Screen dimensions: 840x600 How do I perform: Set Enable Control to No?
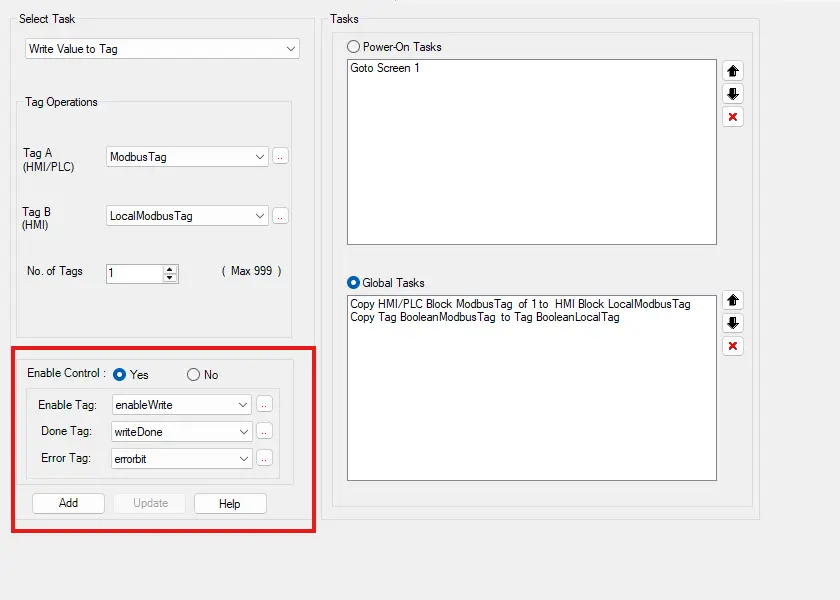coord(193,375)
